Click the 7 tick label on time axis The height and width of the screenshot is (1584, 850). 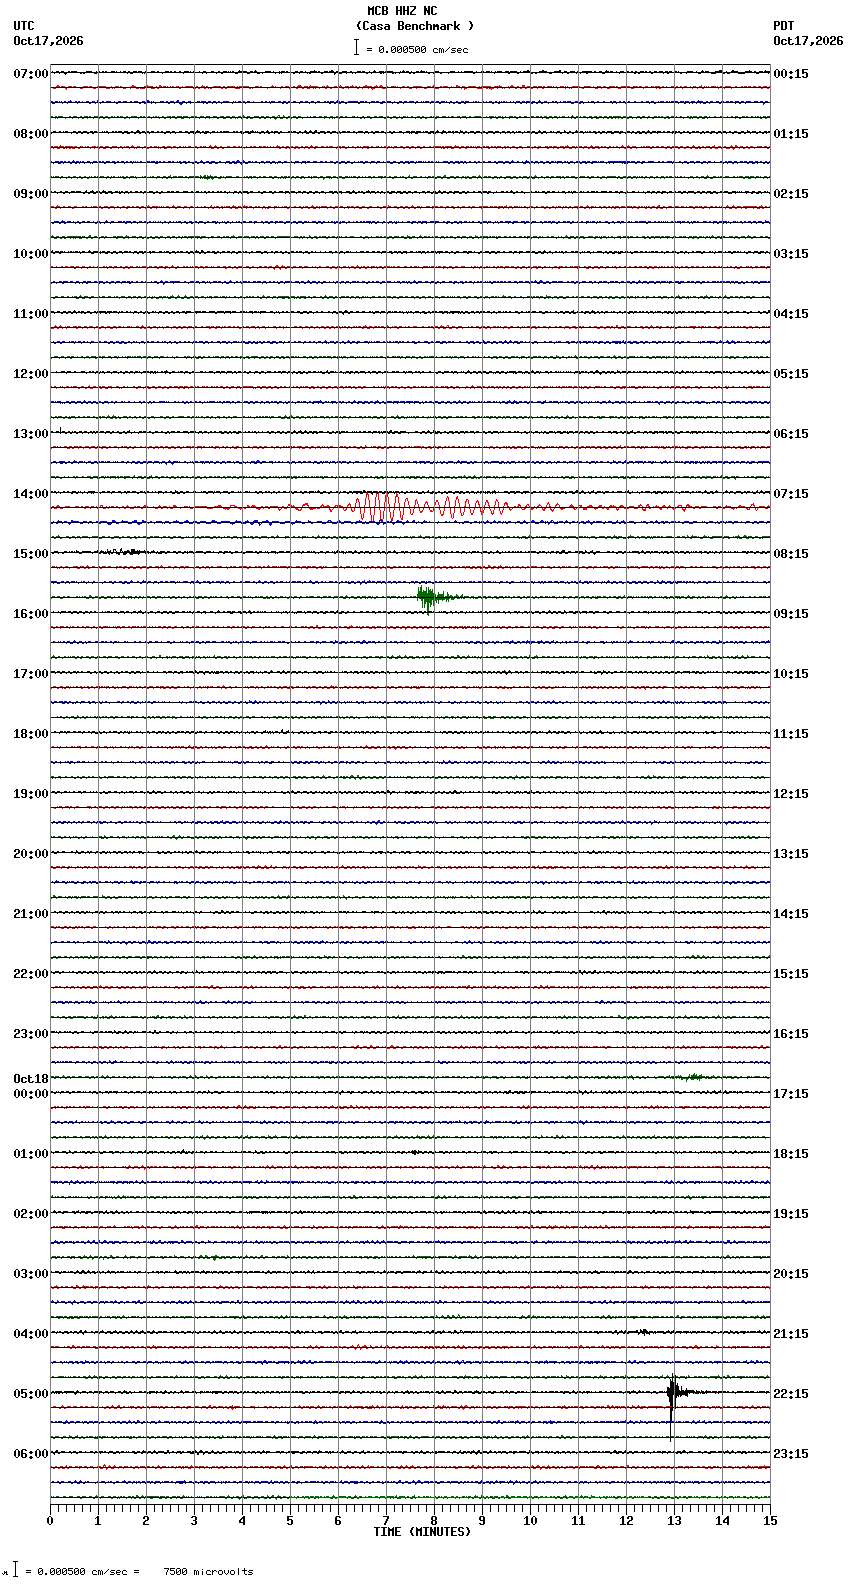pyautogui.click(x=386, y=1521)
